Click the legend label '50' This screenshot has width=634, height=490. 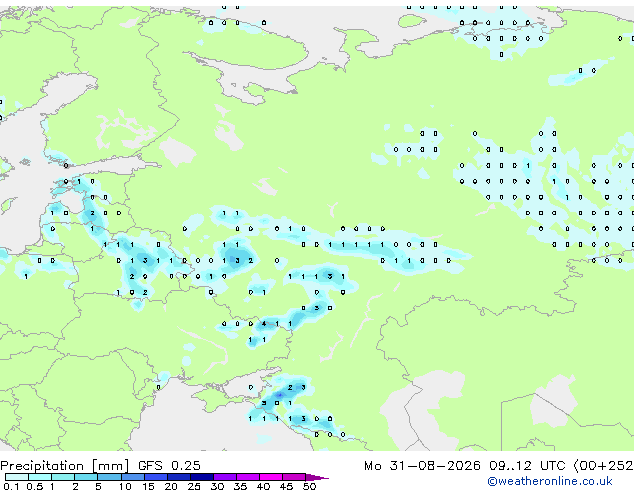(309, 486)
